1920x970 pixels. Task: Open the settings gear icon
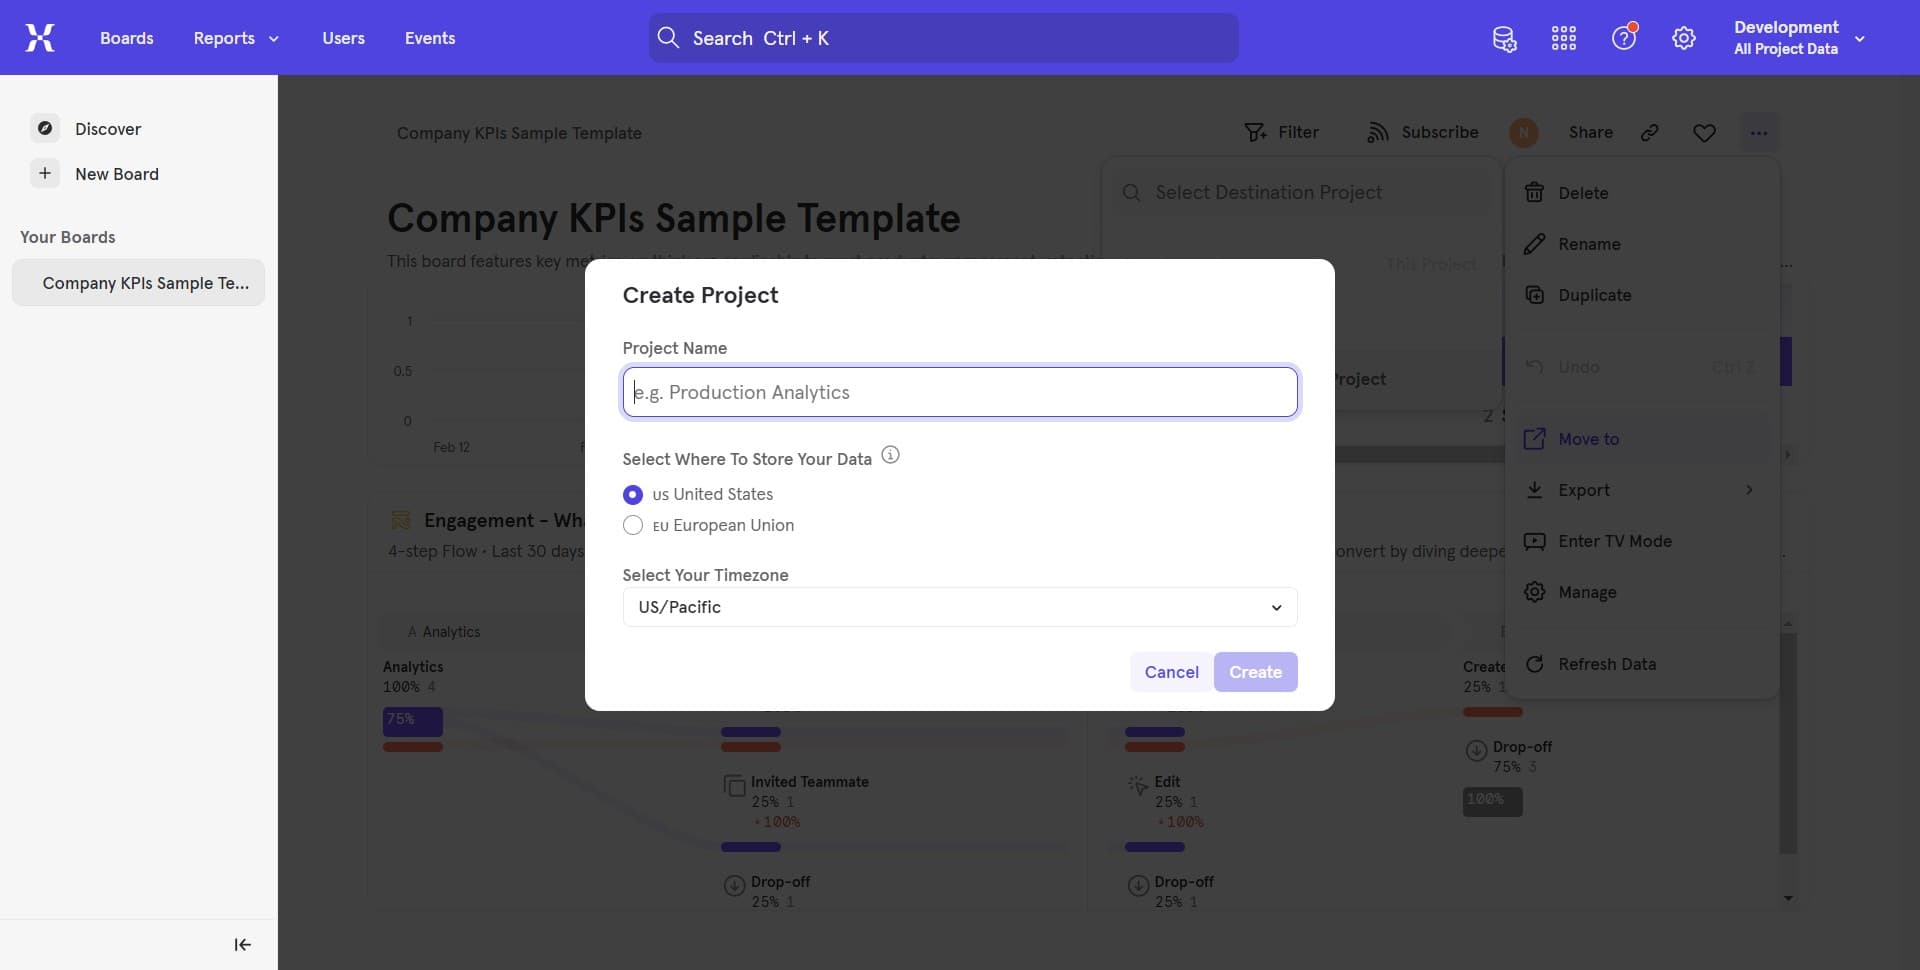click(x=1684, y=37)
